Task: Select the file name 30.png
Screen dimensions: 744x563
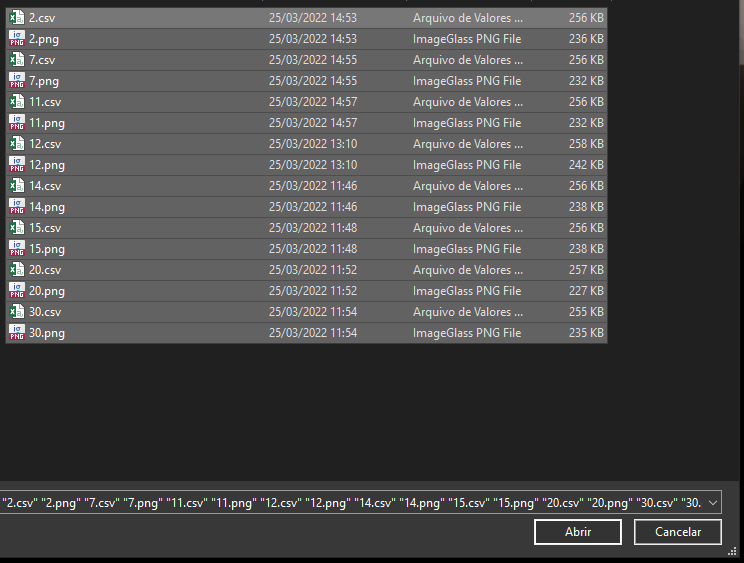Action: [47, 333]
